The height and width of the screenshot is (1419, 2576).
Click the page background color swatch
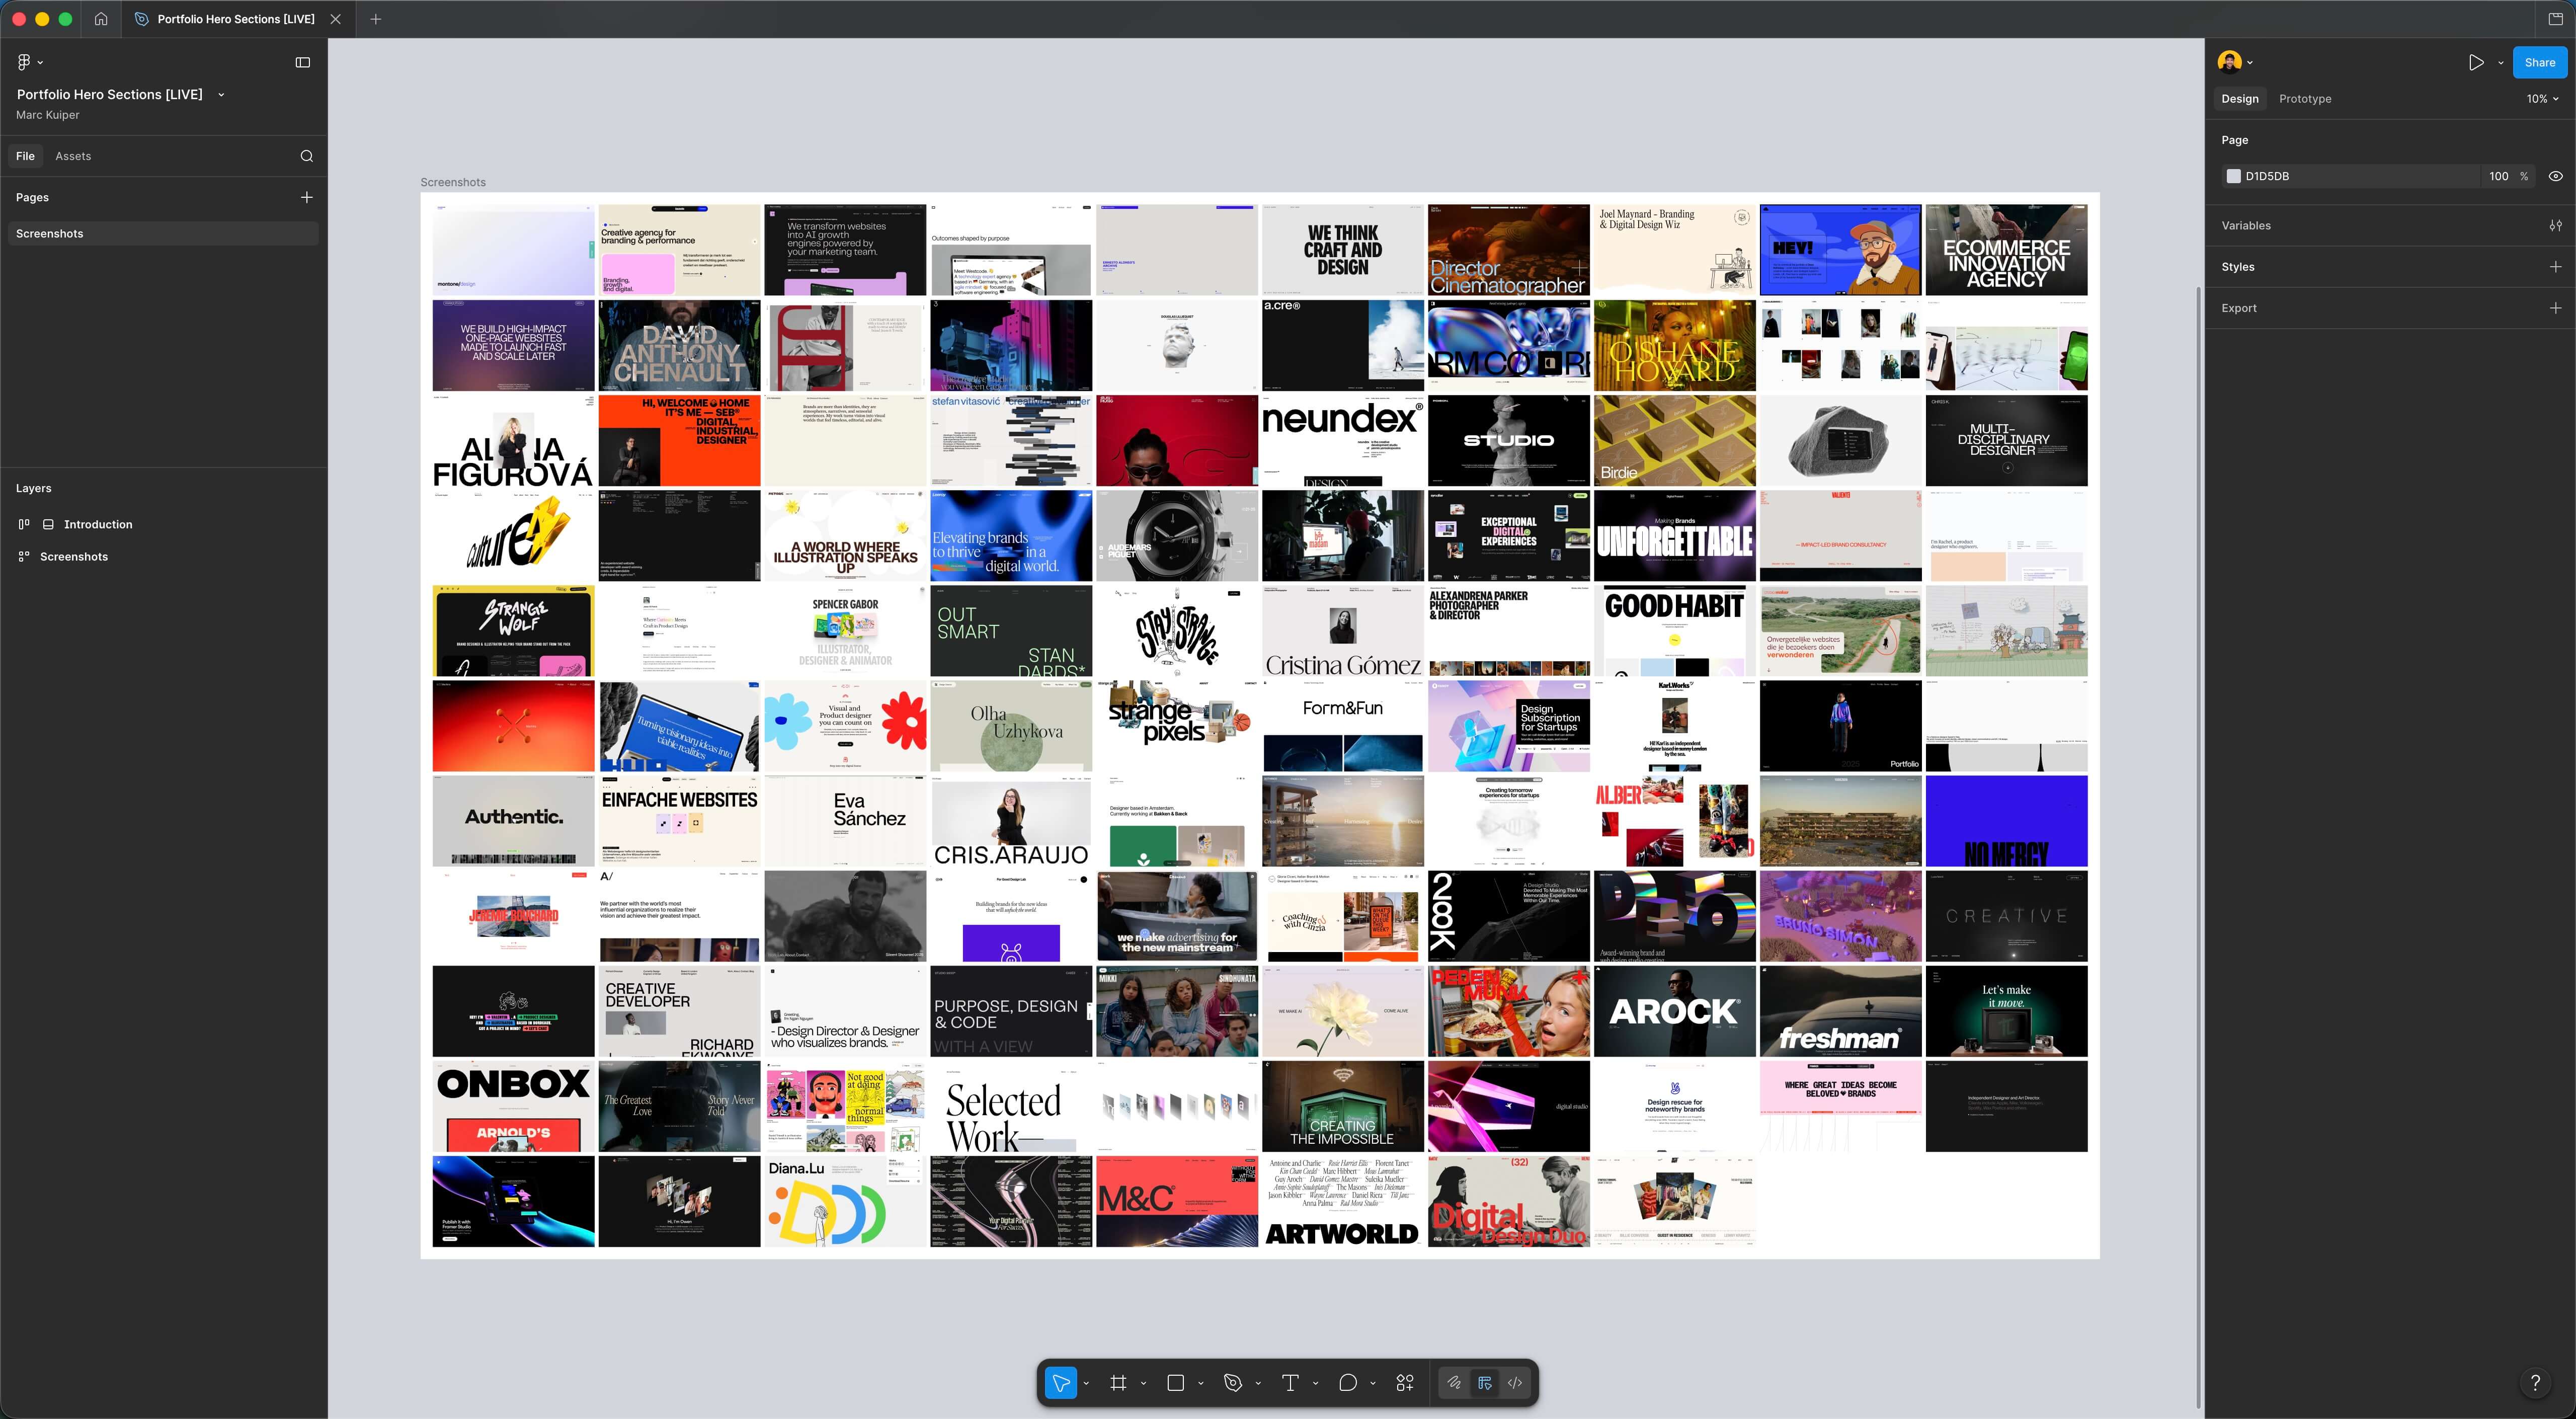2233,176
